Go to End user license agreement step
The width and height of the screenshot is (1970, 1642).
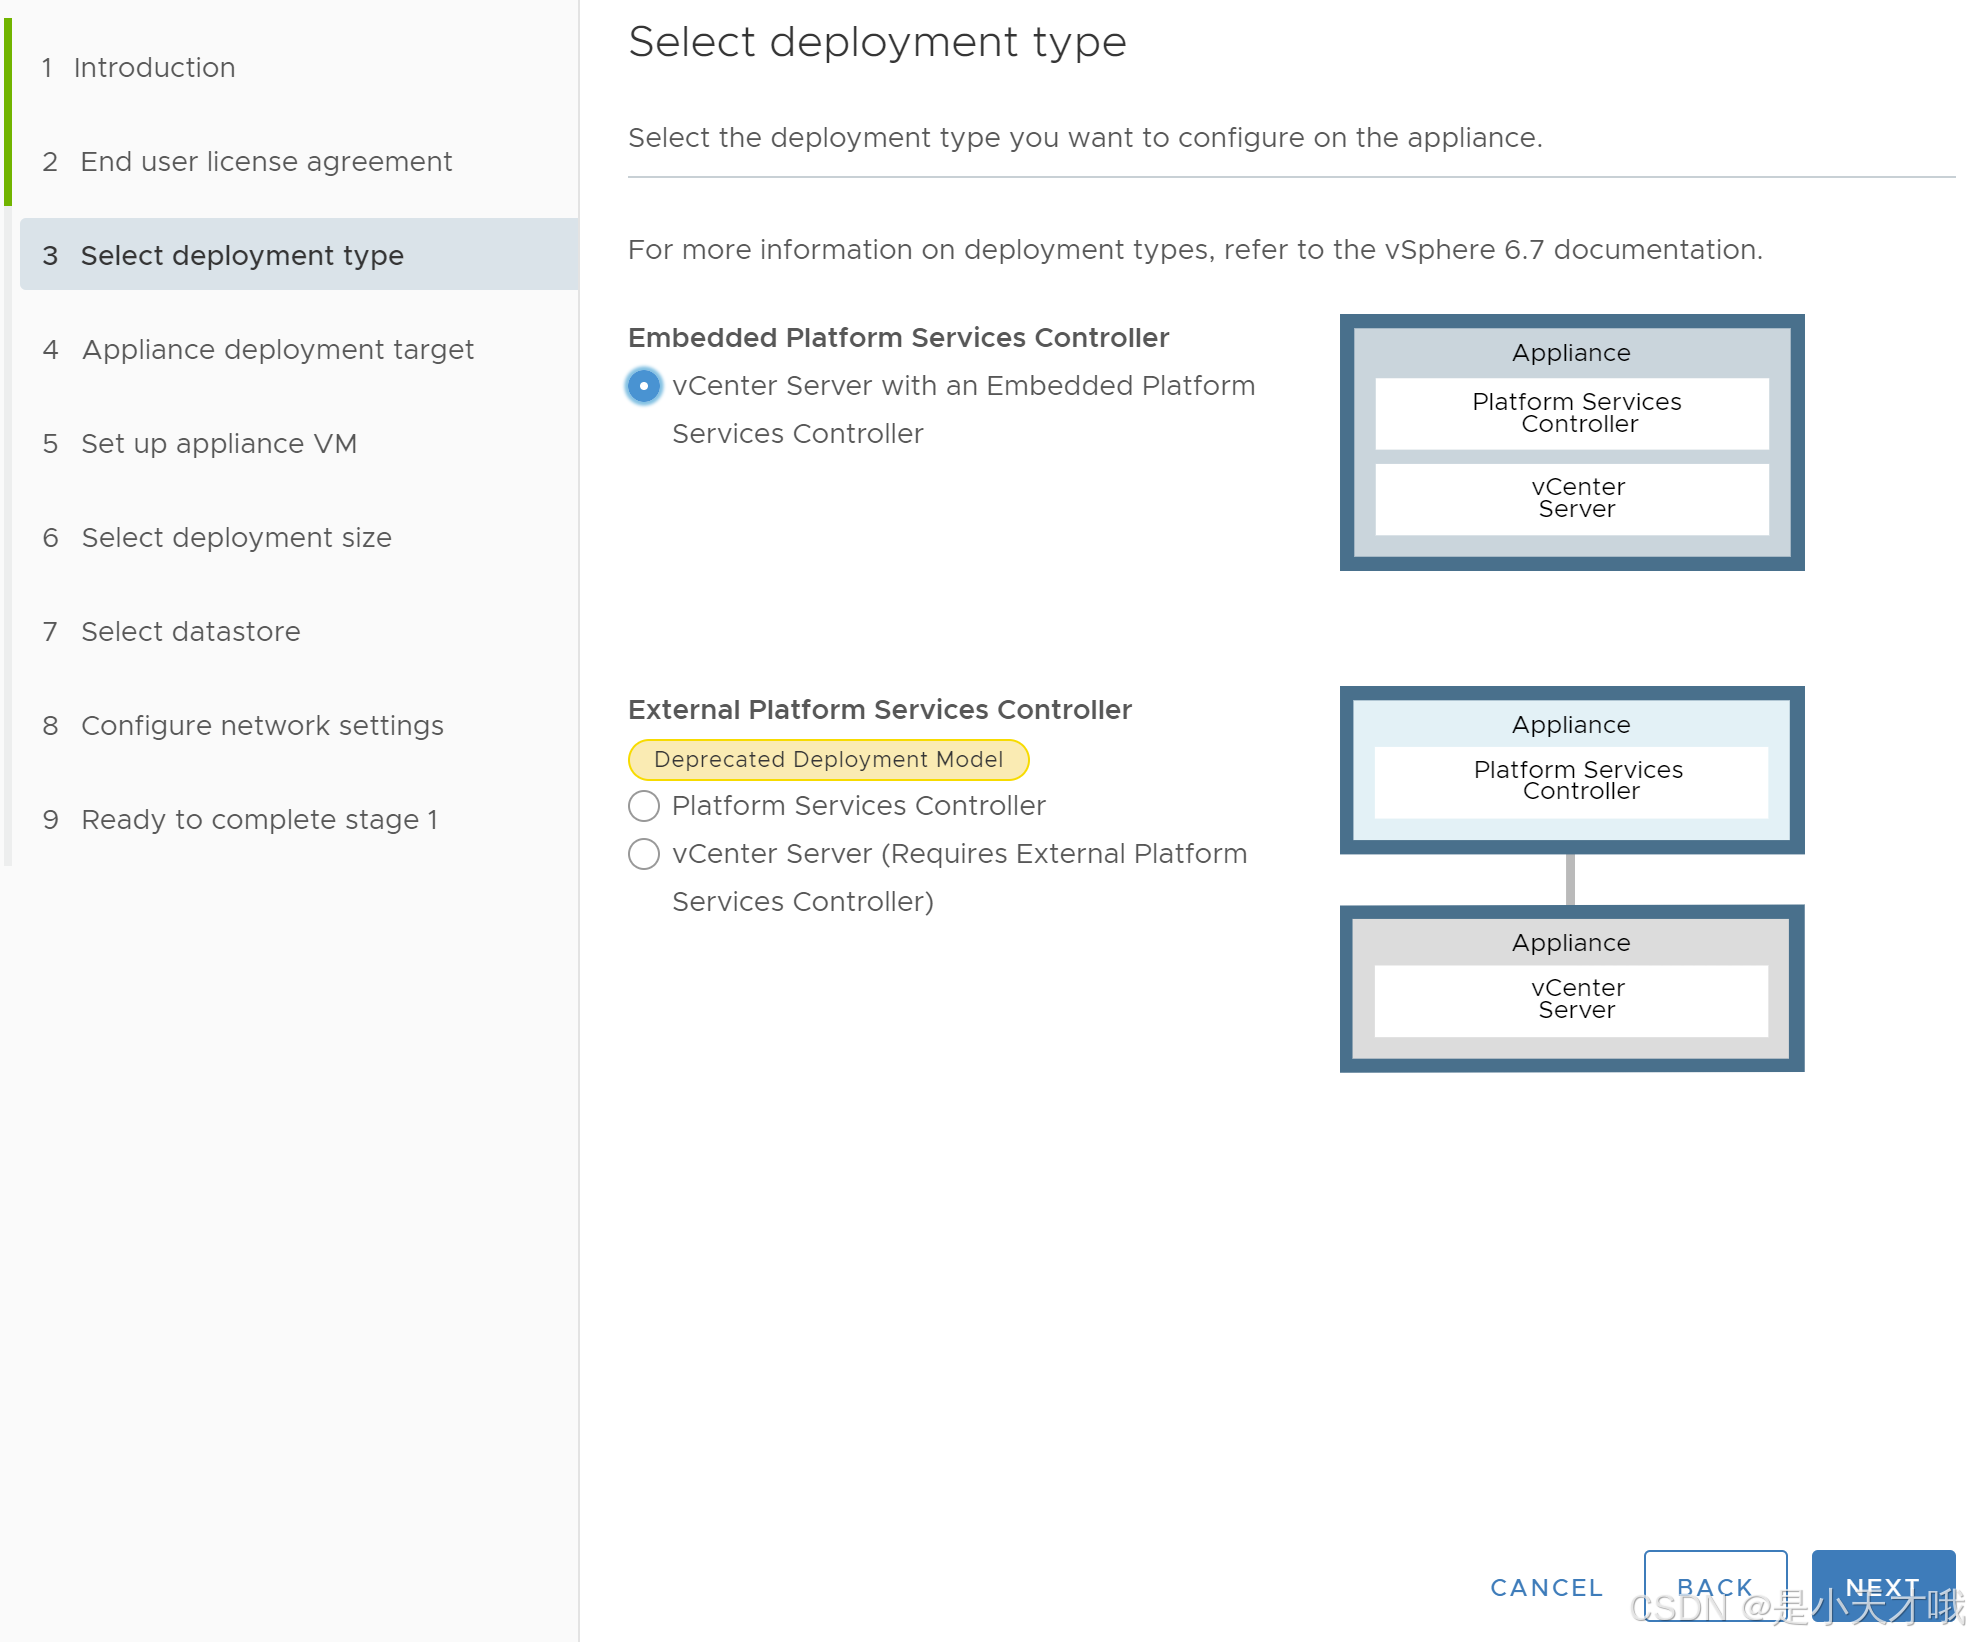pyautogui.click(x=265, y=161)
